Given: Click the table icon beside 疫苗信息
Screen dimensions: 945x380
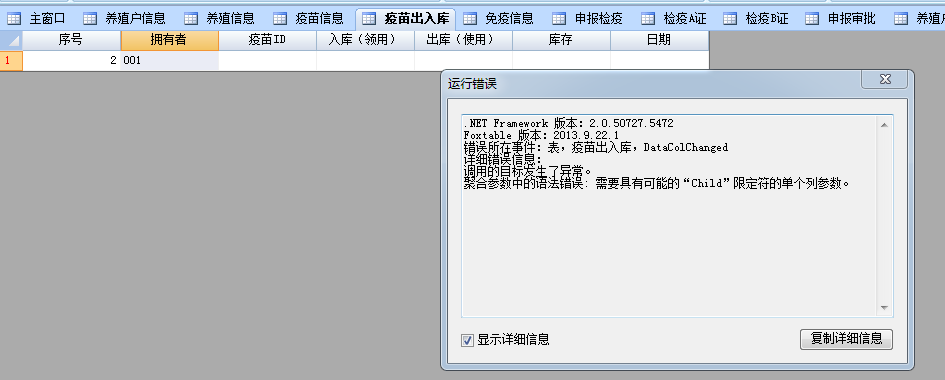Looking at the screenshot, I should [x=280, y=19].
